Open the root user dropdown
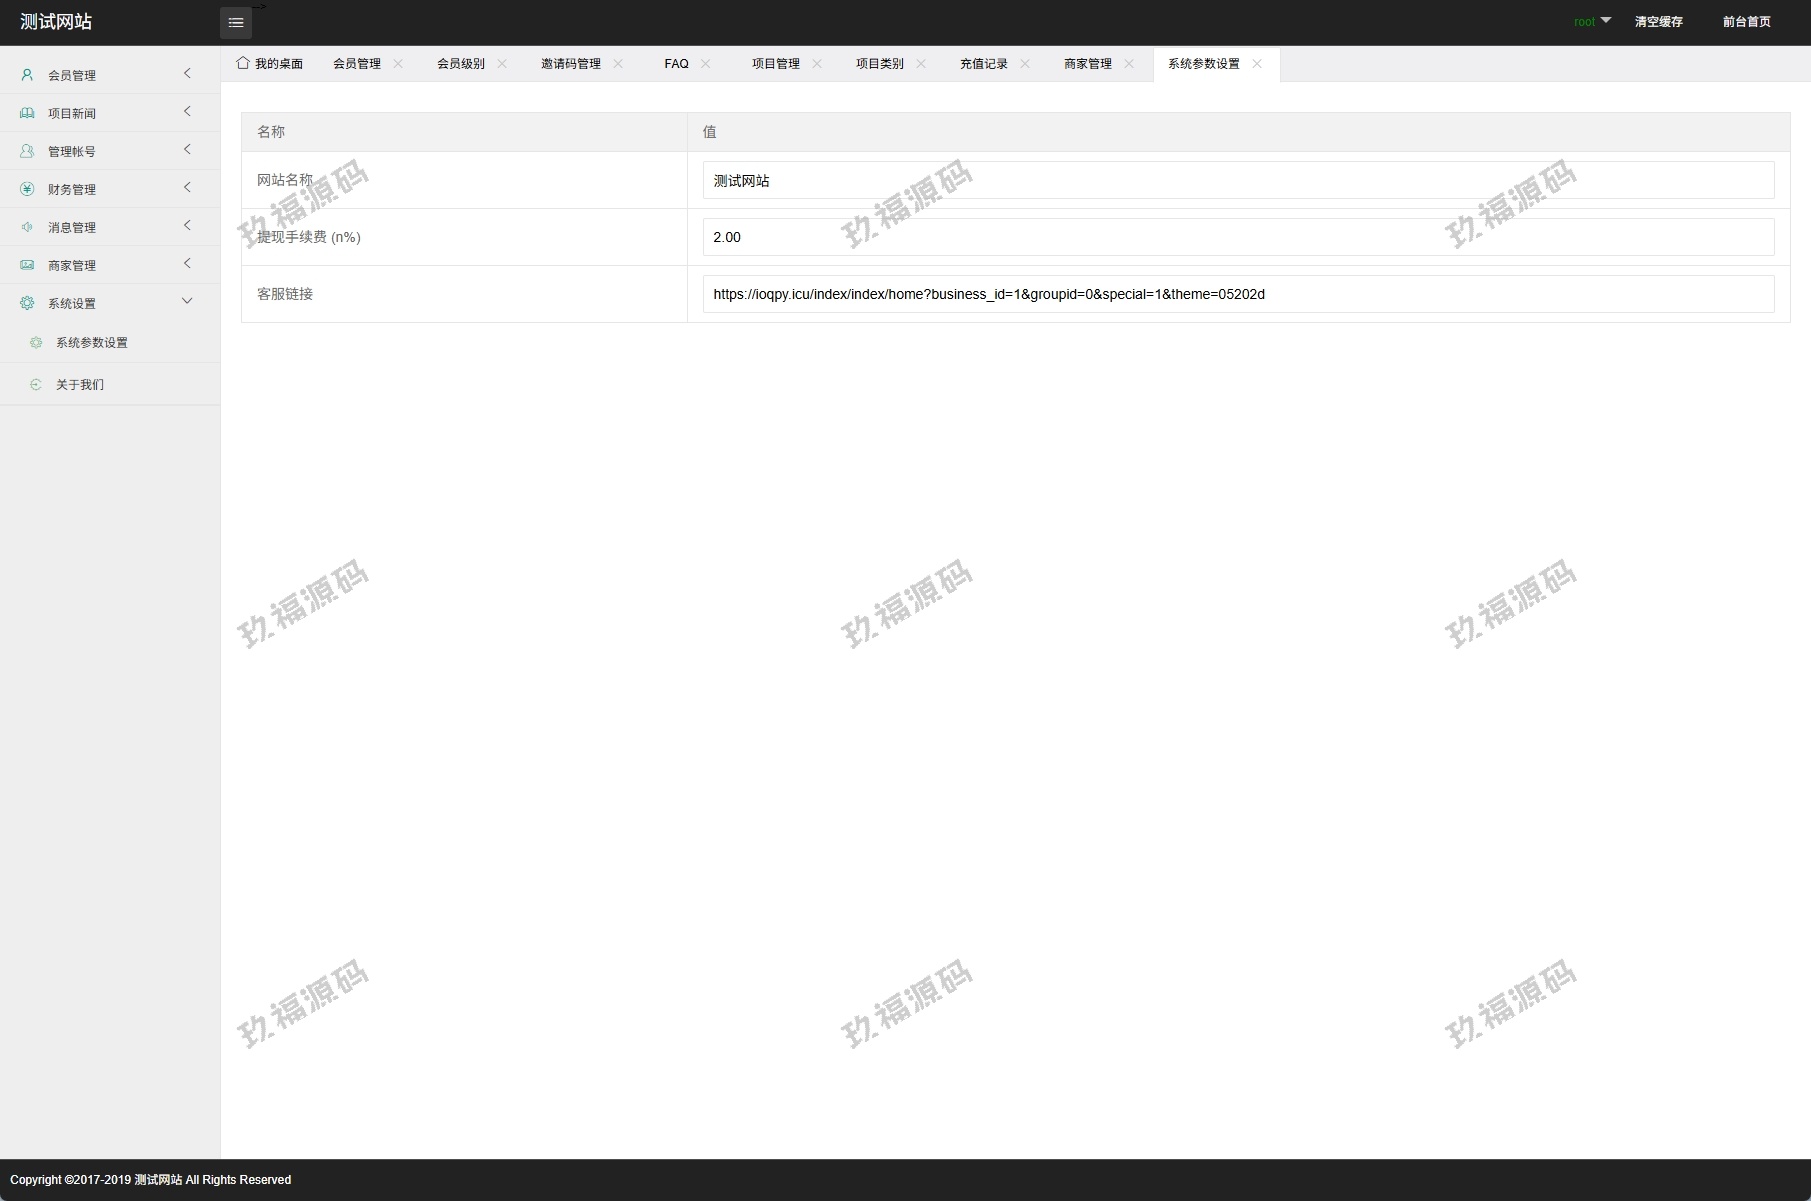 pos(1592,21)
